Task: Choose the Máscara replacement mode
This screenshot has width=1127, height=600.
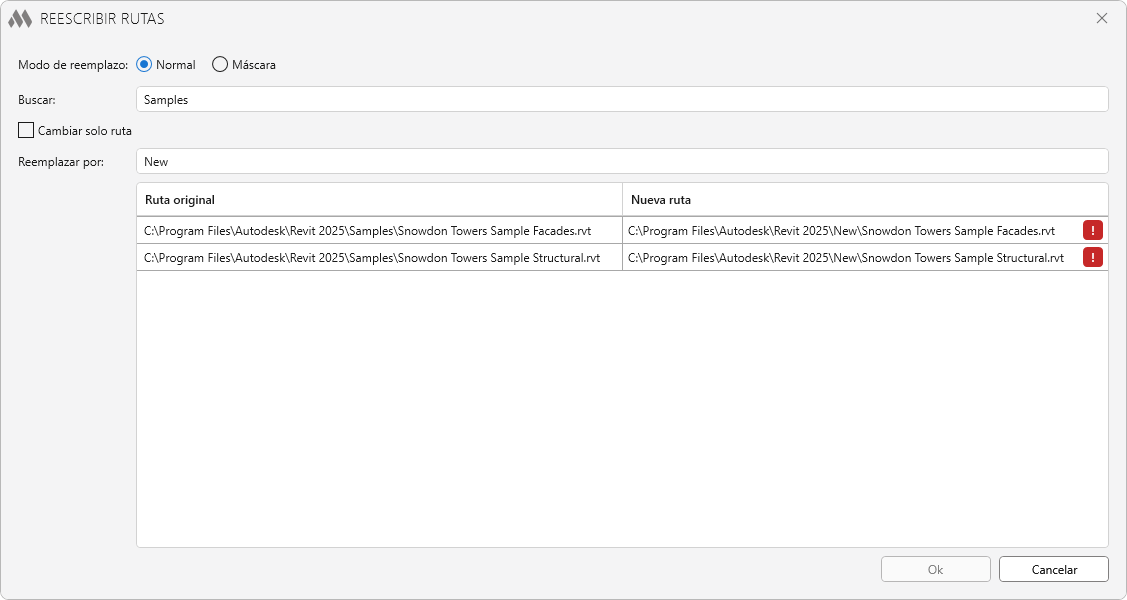Action: point(220,65)
